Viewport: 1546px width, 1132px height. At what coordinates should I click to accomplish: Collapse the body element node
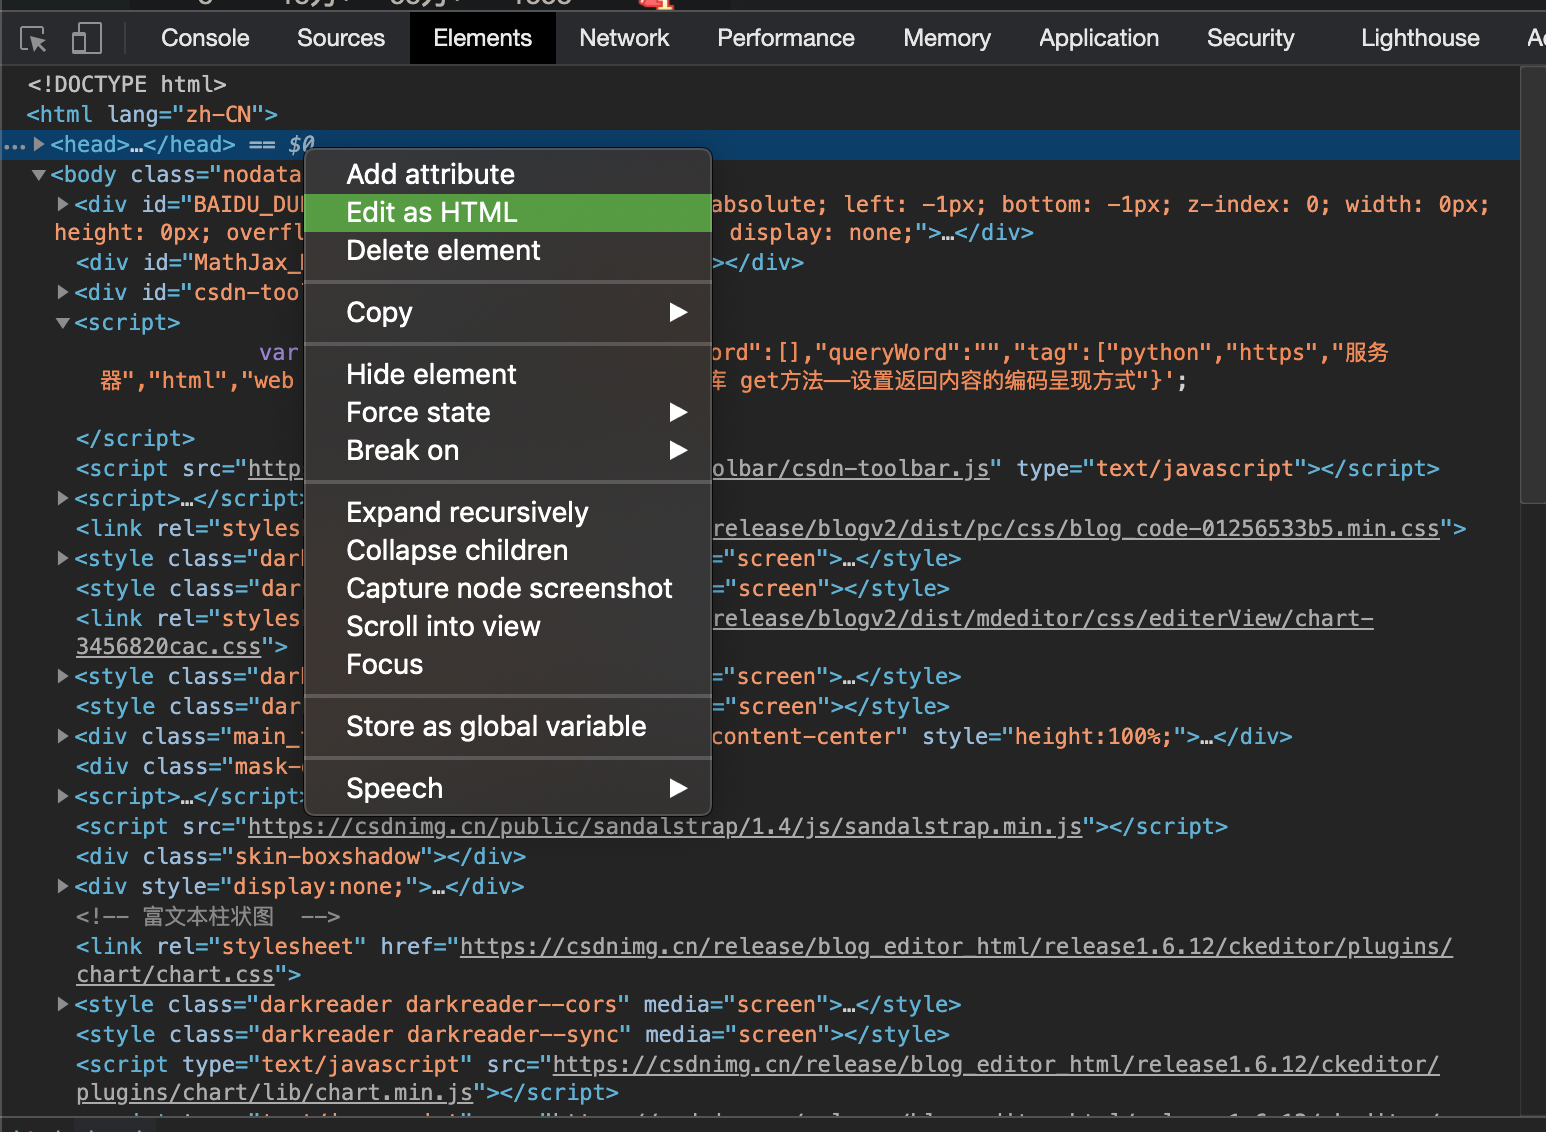pyautogui.click(x=39, y=174)
